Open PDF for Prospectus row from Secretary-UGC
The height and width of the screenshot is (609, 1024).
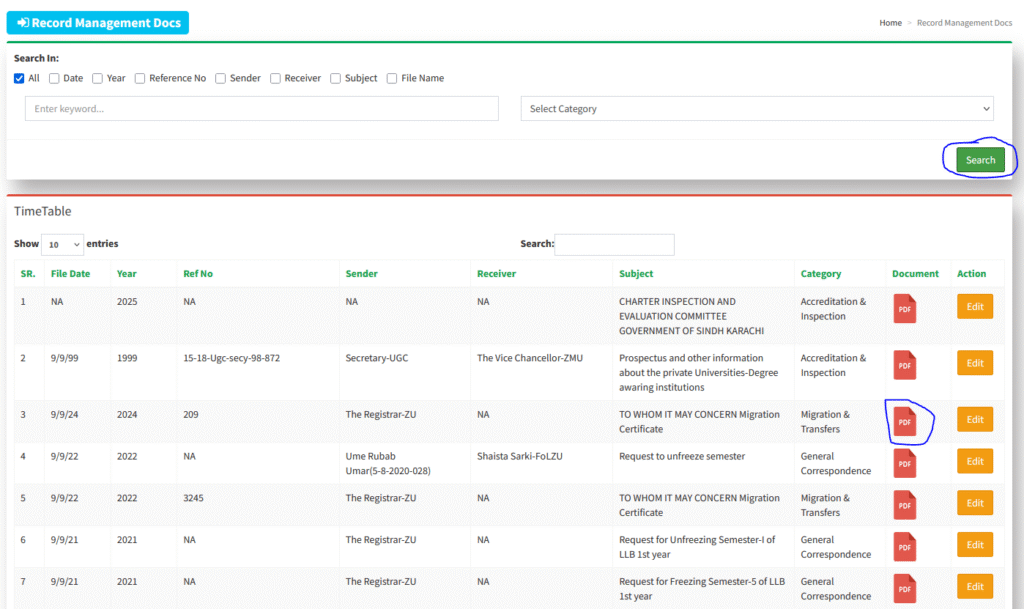tap(904, 365)
